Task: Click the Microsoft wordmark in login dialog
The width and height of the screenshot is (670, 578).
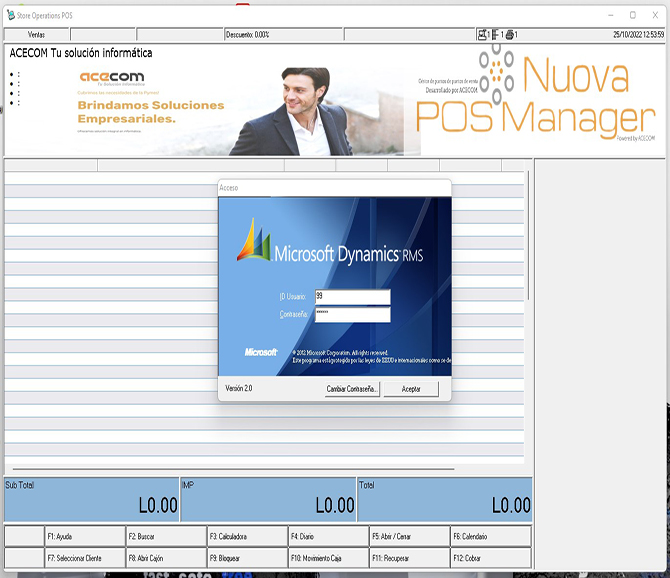Action: click(x=261, y=352)
